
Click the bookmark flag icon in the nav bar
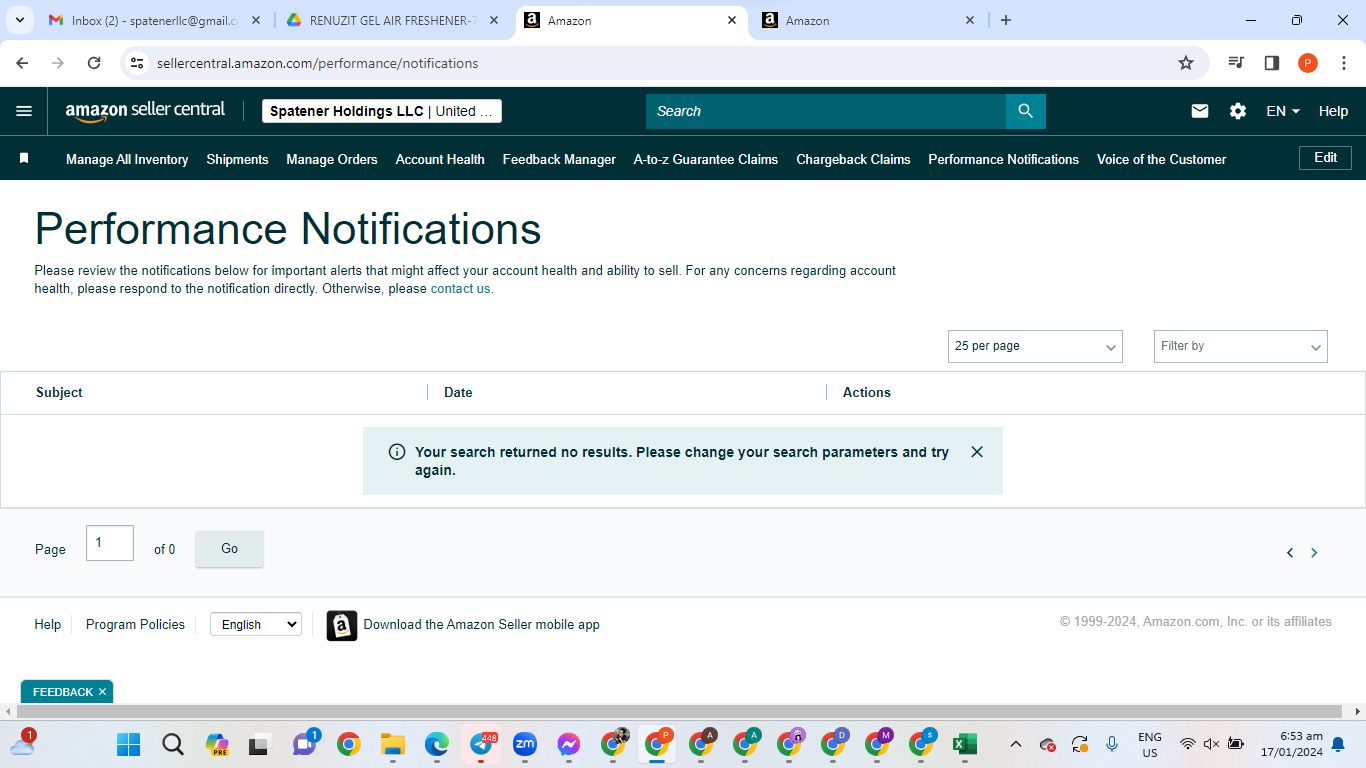click(x=24, y=158)
